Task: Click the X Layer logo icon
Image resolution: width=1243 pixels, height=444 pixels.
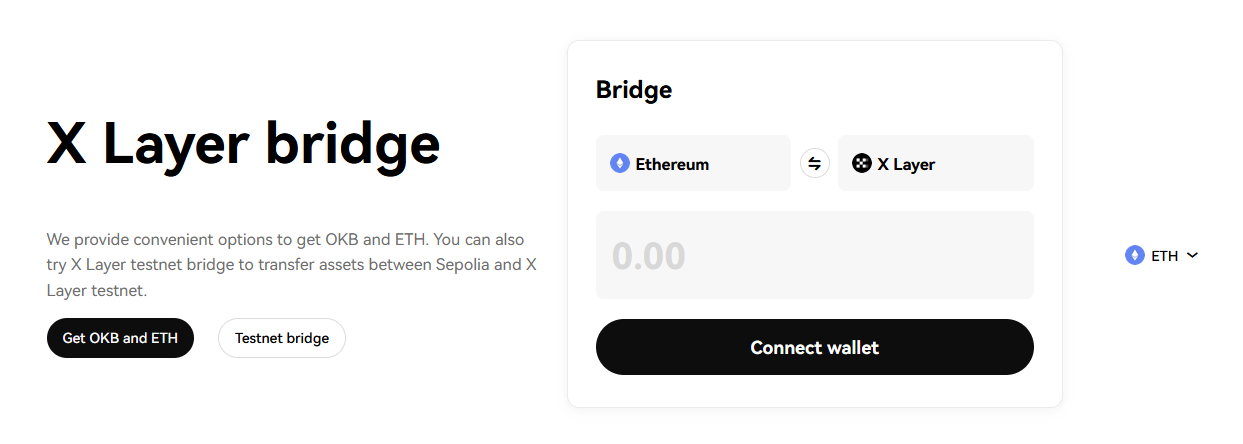Action: coord(861,164)
